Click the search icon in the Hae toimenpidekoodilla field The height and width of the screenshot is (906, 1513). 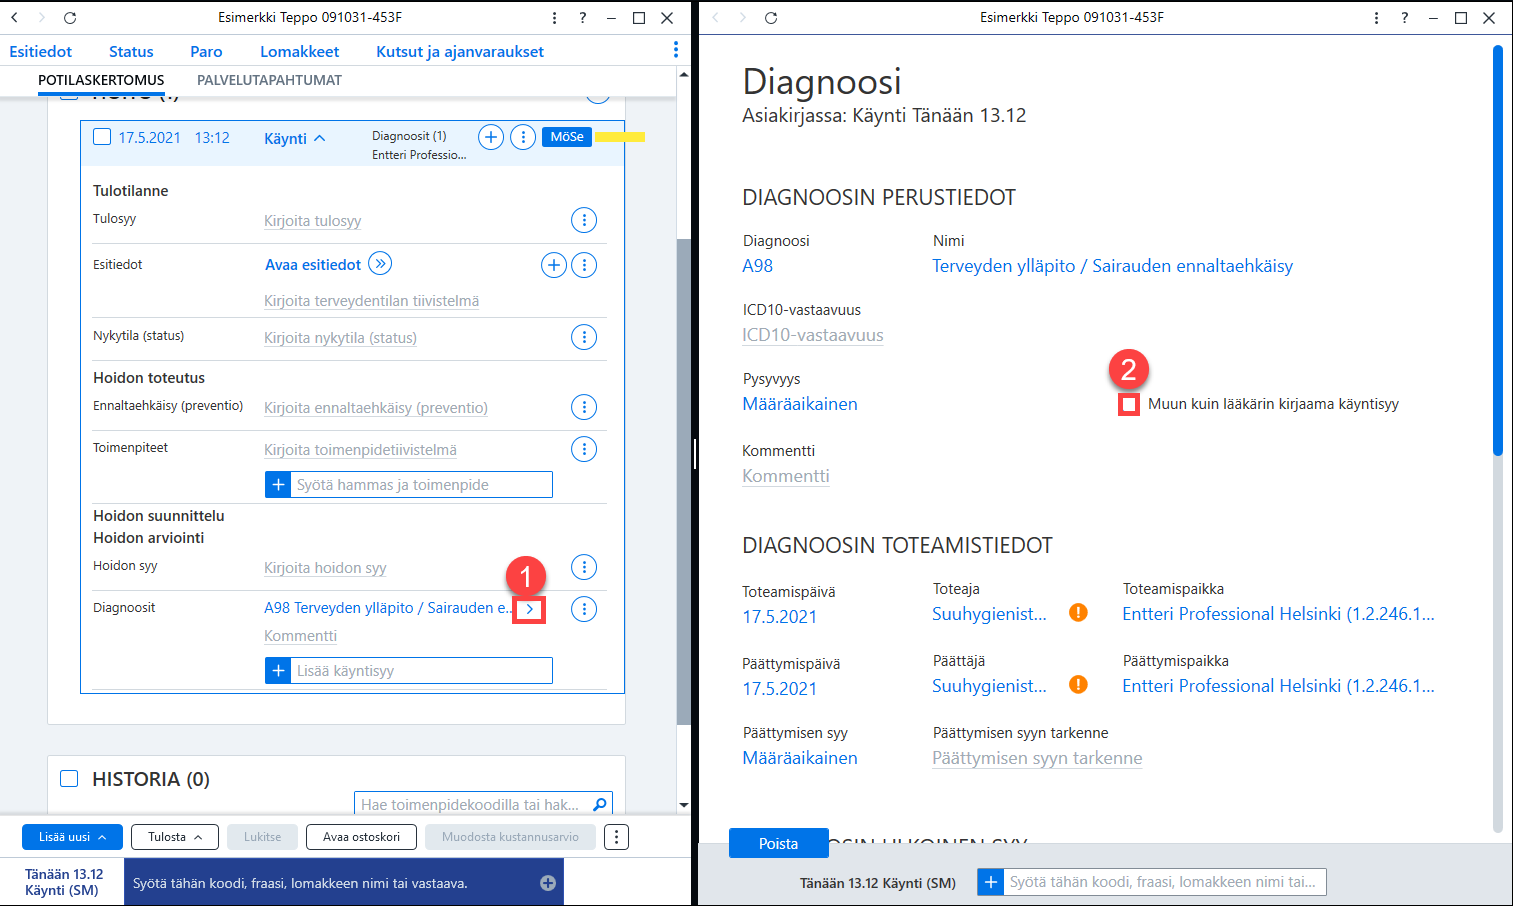pos(600,804)
